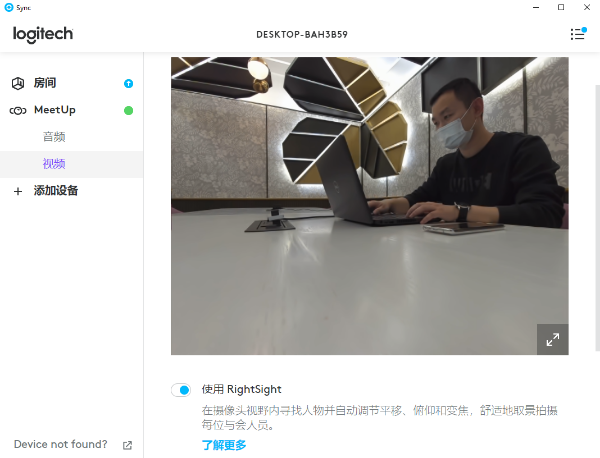Click the Device not found? link
This screenshot has width=600, height=458.
pyautogui.click(x=61, y=444)
